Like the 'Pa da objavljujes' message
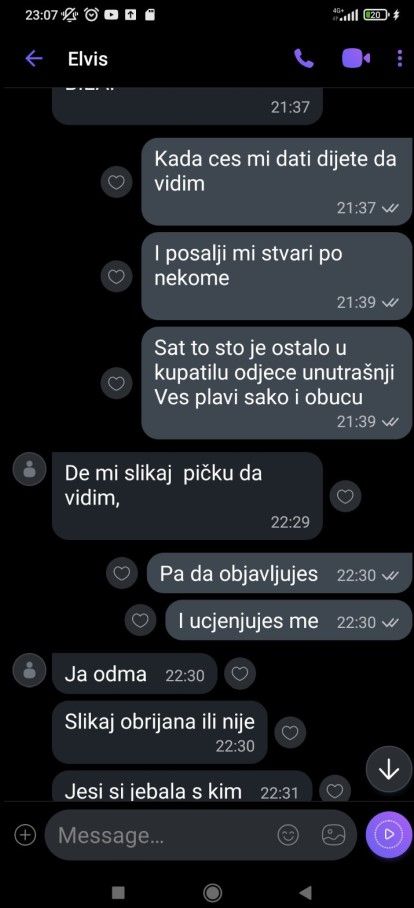The width and height of the screenshot is (414, 908). click(122, 573)
